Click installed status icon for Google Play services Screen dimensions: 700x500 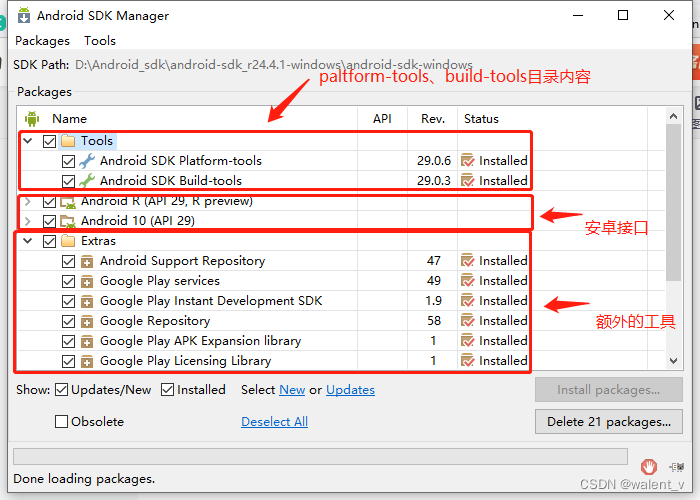pyautogui.click(x=467, y=280)
